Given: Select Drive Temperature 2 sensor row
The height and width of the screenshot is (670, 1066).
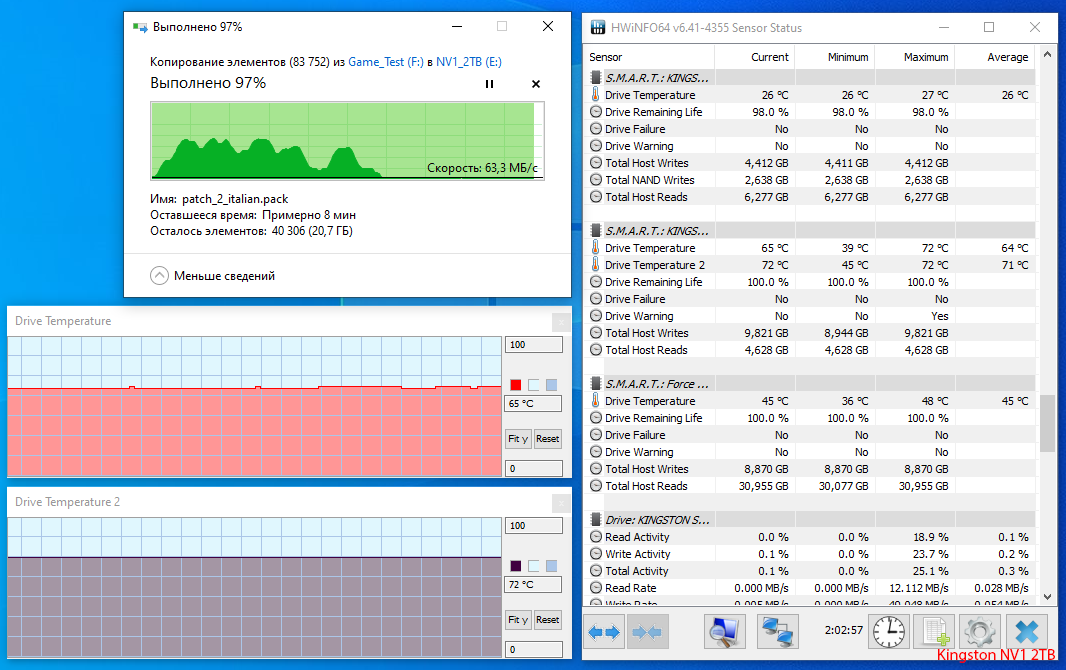Looking at the screenshot, I should 810,265.
